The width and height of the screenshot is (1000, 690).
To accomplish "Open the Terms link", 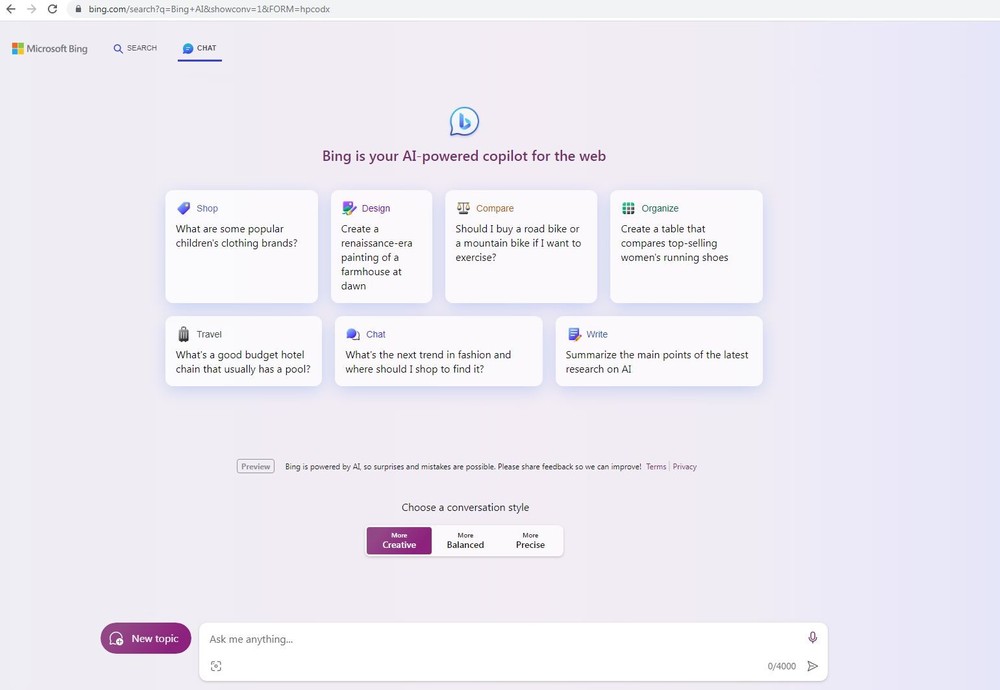I will coord(656,467).
